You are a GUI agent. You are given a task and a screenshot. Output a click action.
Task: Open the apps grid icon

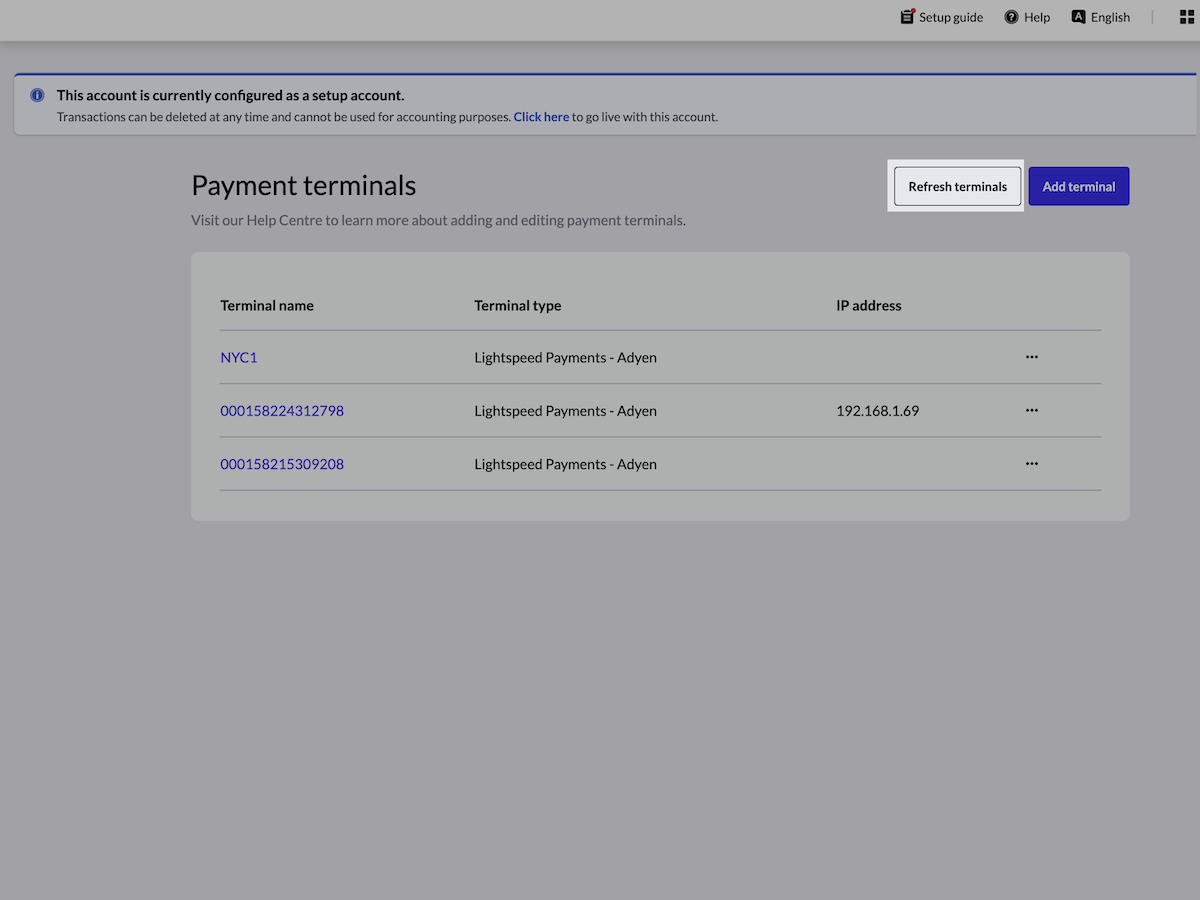pos(1187,17)
